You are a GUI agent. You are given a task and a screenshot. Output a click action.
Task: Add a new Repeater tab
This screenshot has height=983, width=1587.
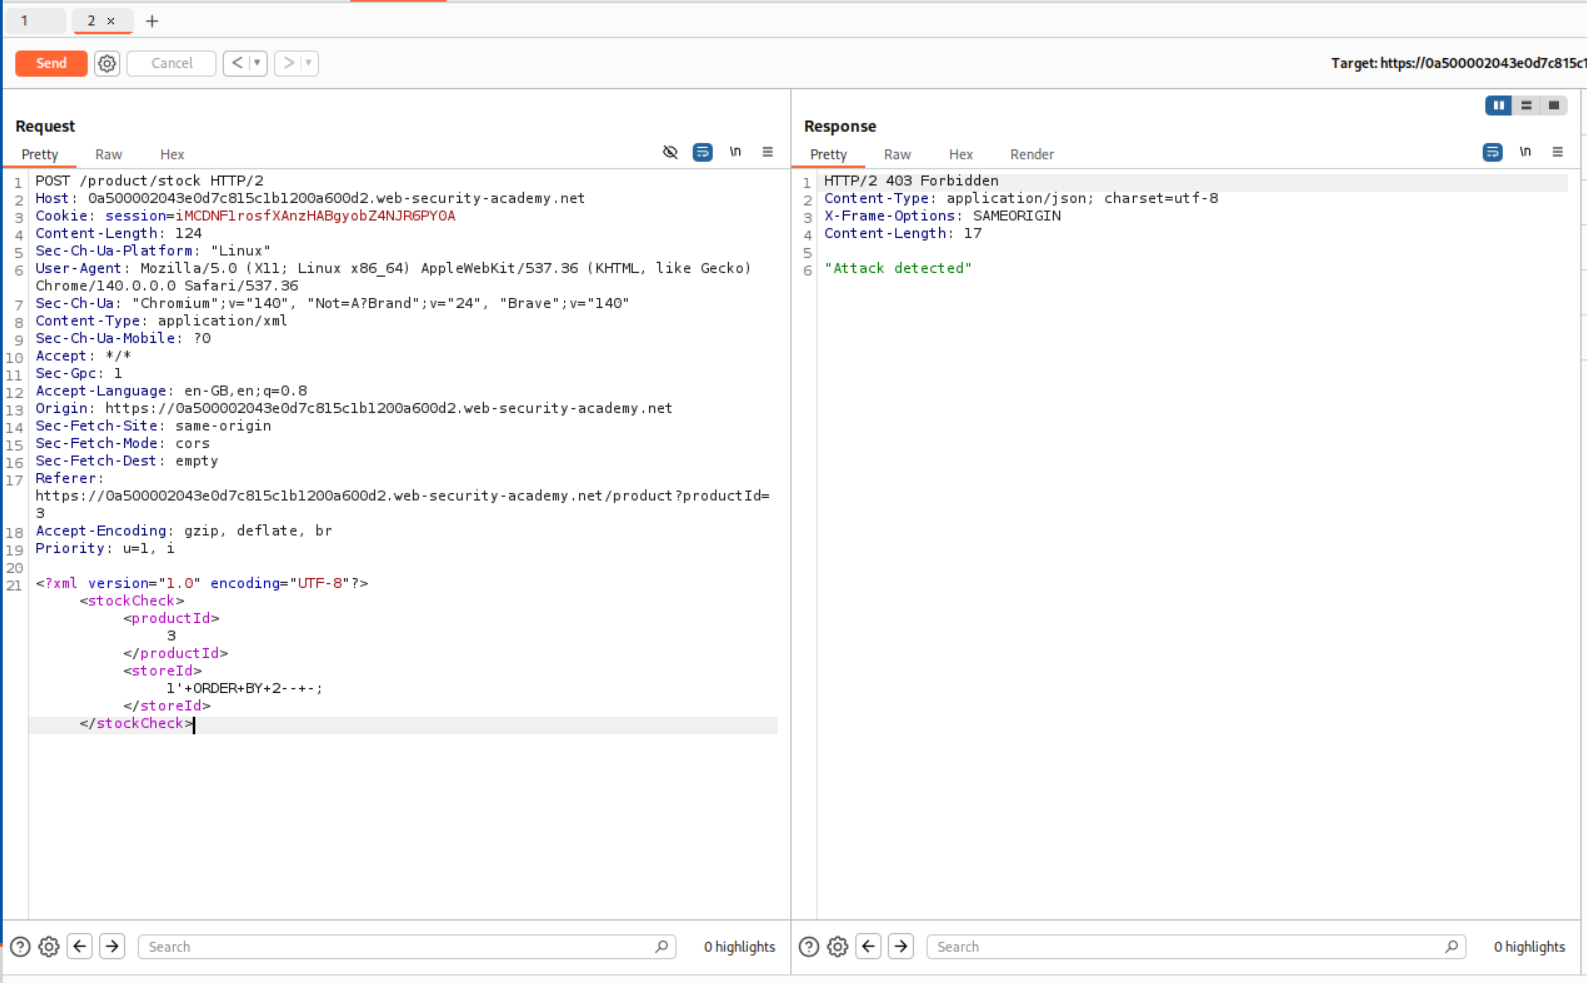pyautogui.click(x=152, y=21)
